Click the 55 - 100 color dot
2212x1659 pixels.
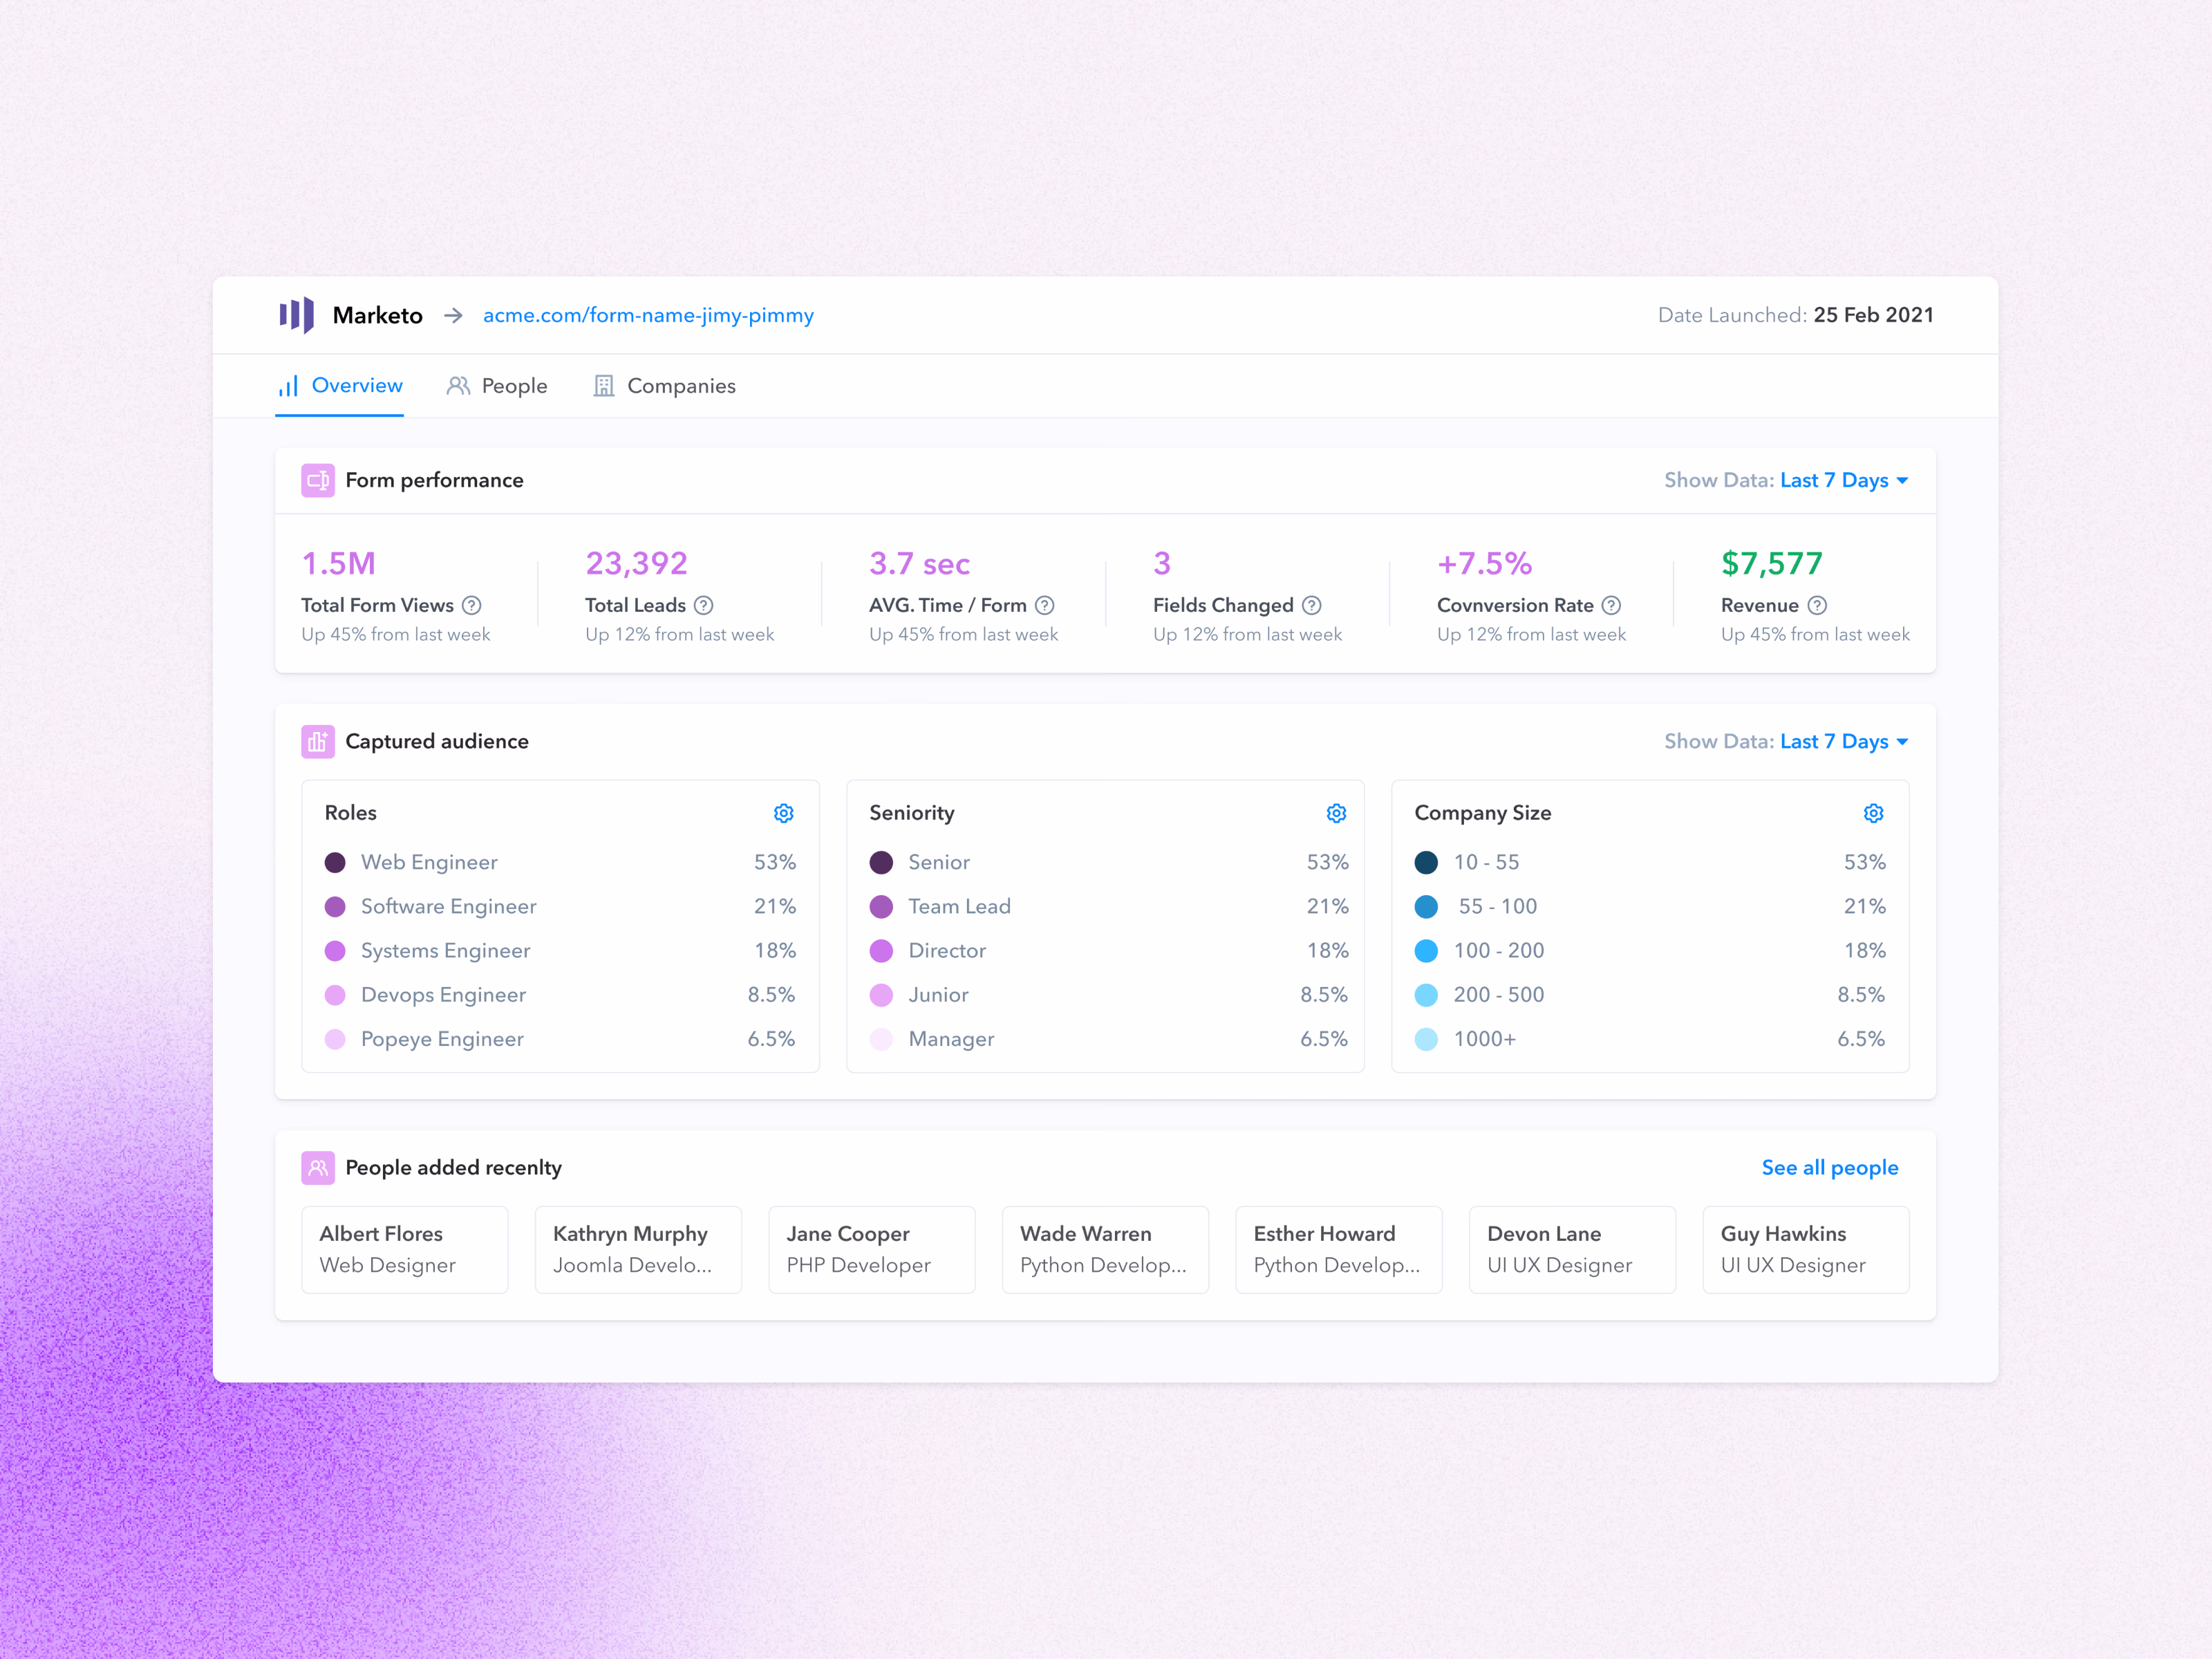coord(1426,906)
